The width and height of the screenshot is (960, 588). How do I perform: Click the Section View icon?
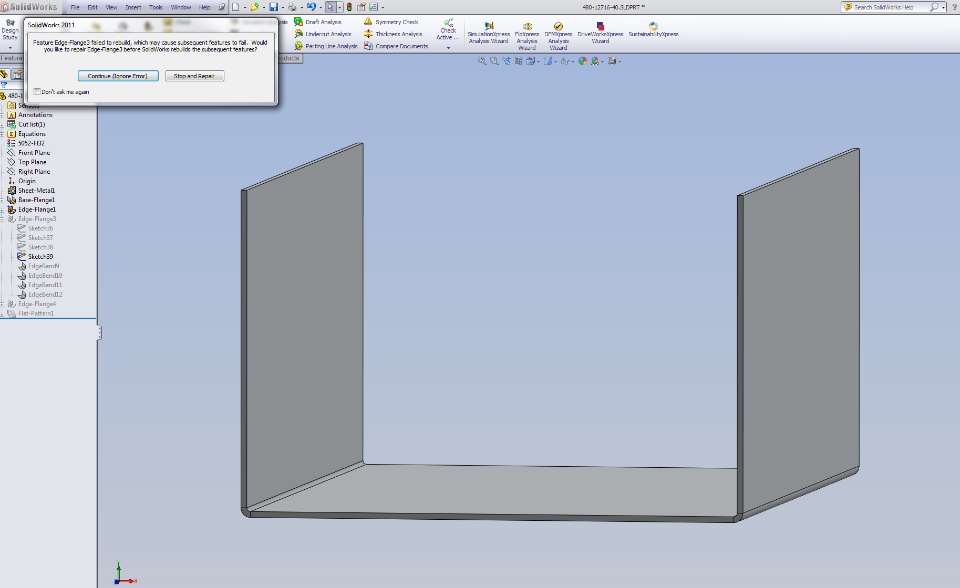click(x=519, y=61)
